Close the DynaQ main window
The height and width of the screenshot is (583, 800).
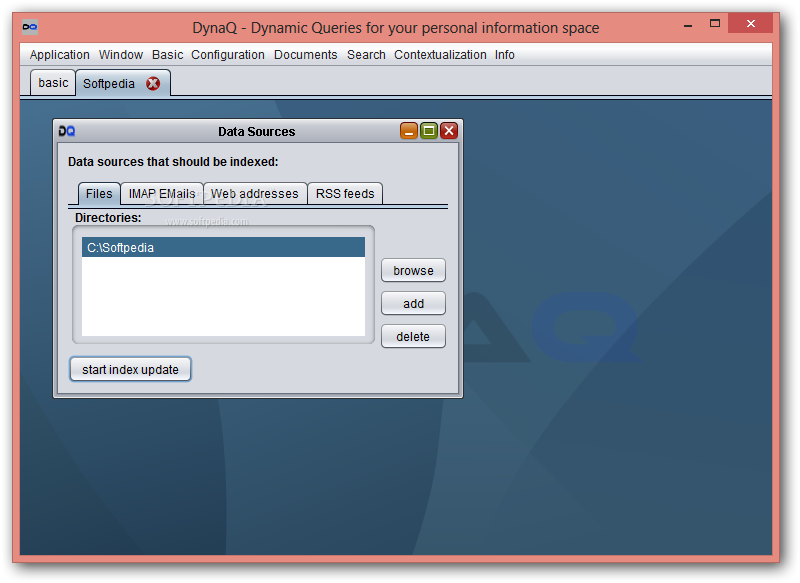click(751, 23)
